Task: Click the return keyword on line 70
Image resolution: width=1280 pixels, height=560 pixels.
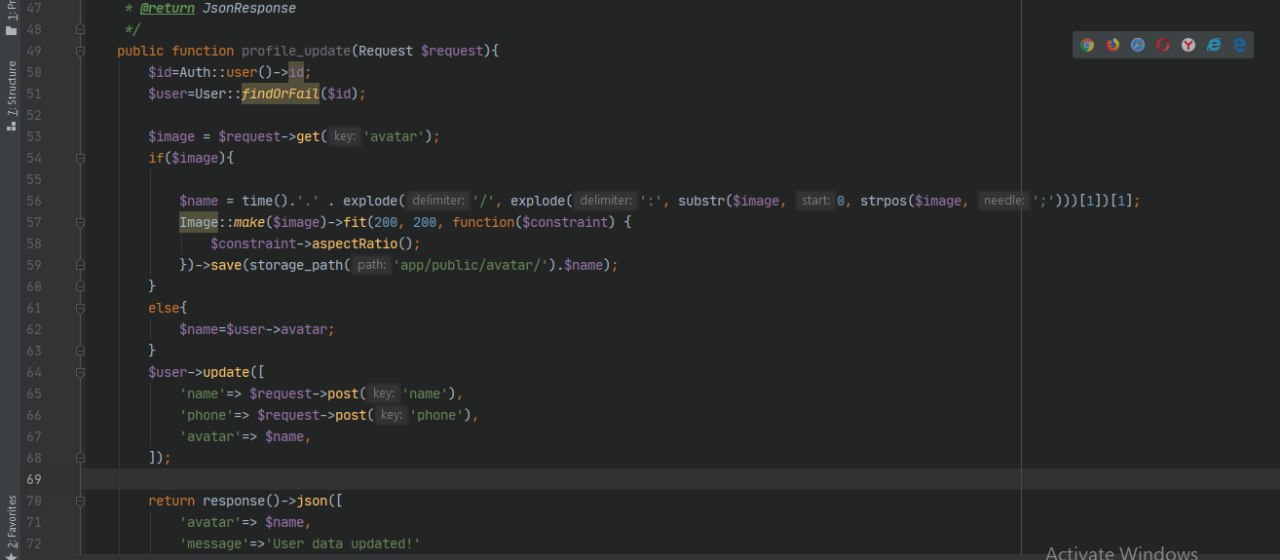Action: point(172,501)
